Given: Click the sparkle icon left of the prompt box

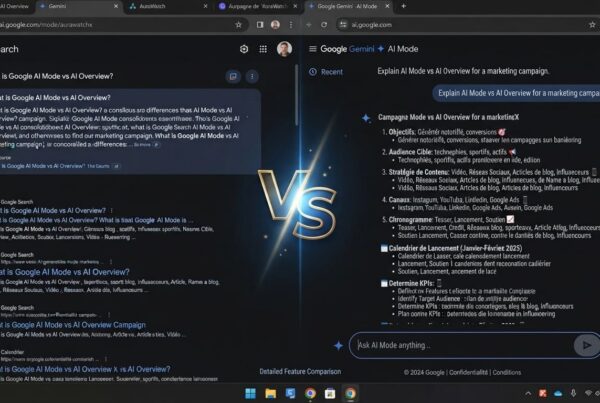Looking at the screenshot, I should 338,346.
